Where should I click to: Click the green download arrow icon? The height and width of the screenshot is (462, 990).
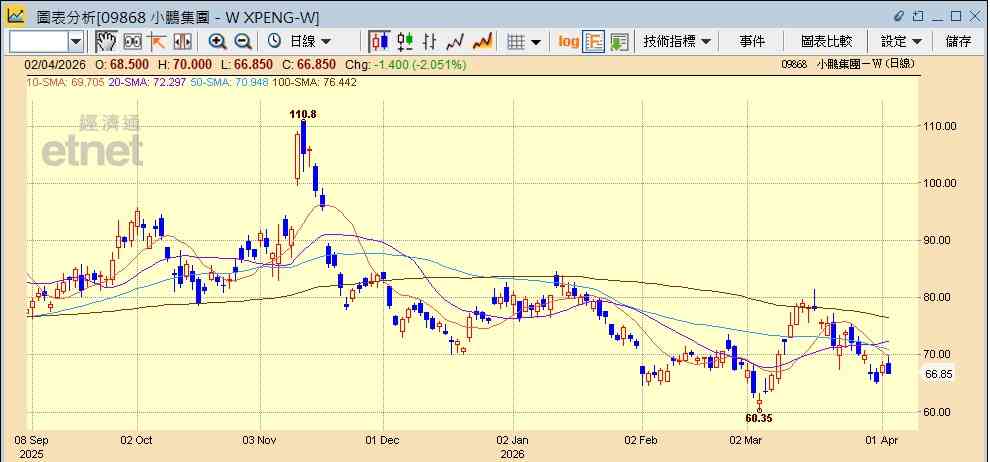coord(619,42)
